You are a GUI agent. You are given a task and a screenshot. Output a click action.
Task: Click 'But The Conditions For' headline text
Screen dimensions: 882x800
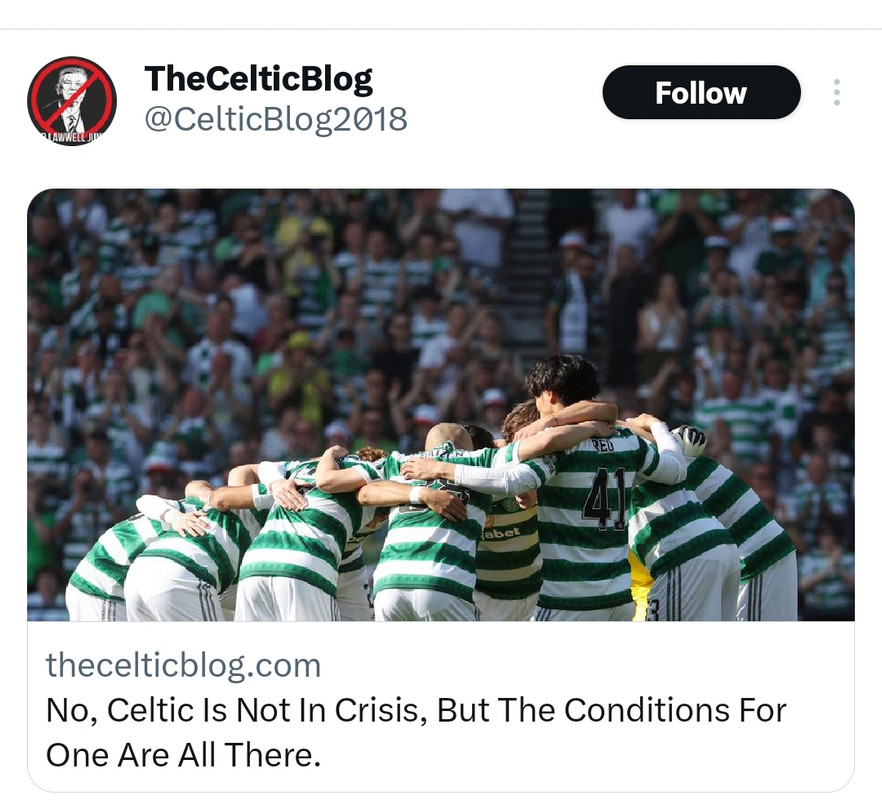coord(611,710)
